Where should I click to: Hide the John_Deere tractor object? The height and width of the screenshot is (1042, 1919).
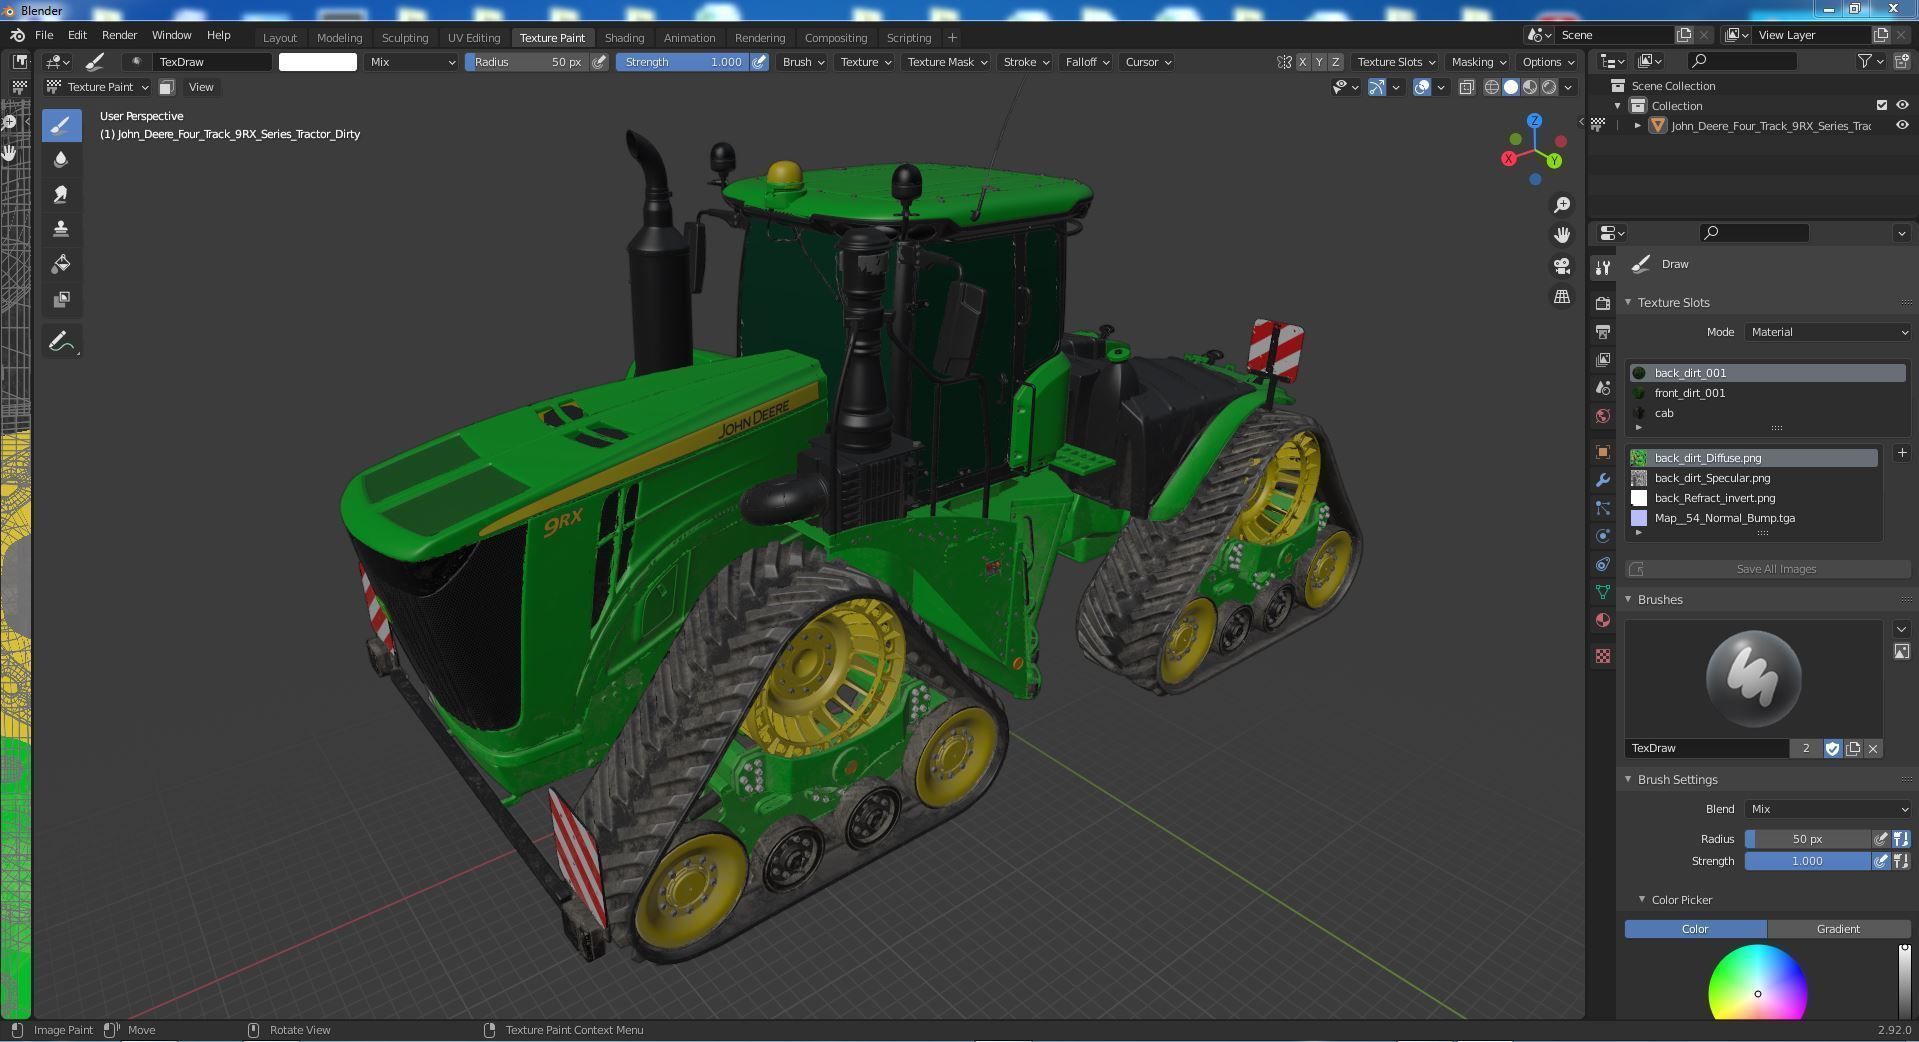point(1902,125)
